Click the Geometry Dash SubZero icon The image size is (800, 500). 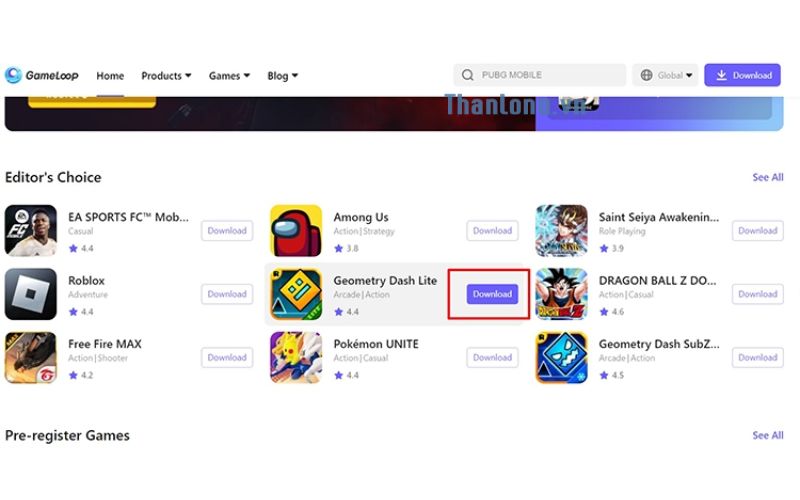(x=561, y=357)
